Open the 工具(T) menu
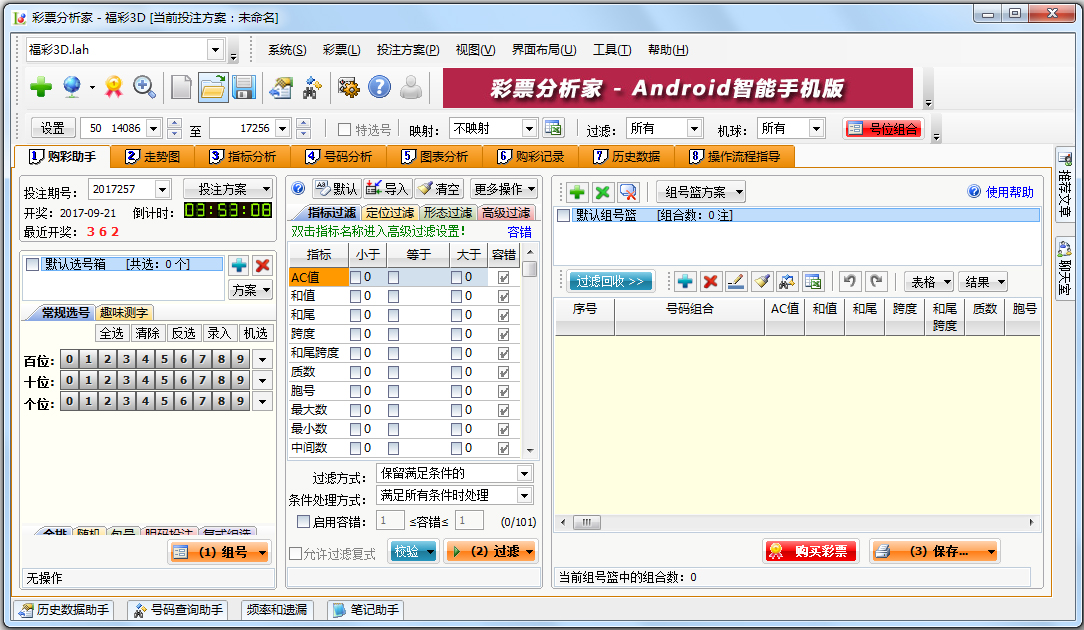This screenshot has width=1084, height=630. [611, 50]
